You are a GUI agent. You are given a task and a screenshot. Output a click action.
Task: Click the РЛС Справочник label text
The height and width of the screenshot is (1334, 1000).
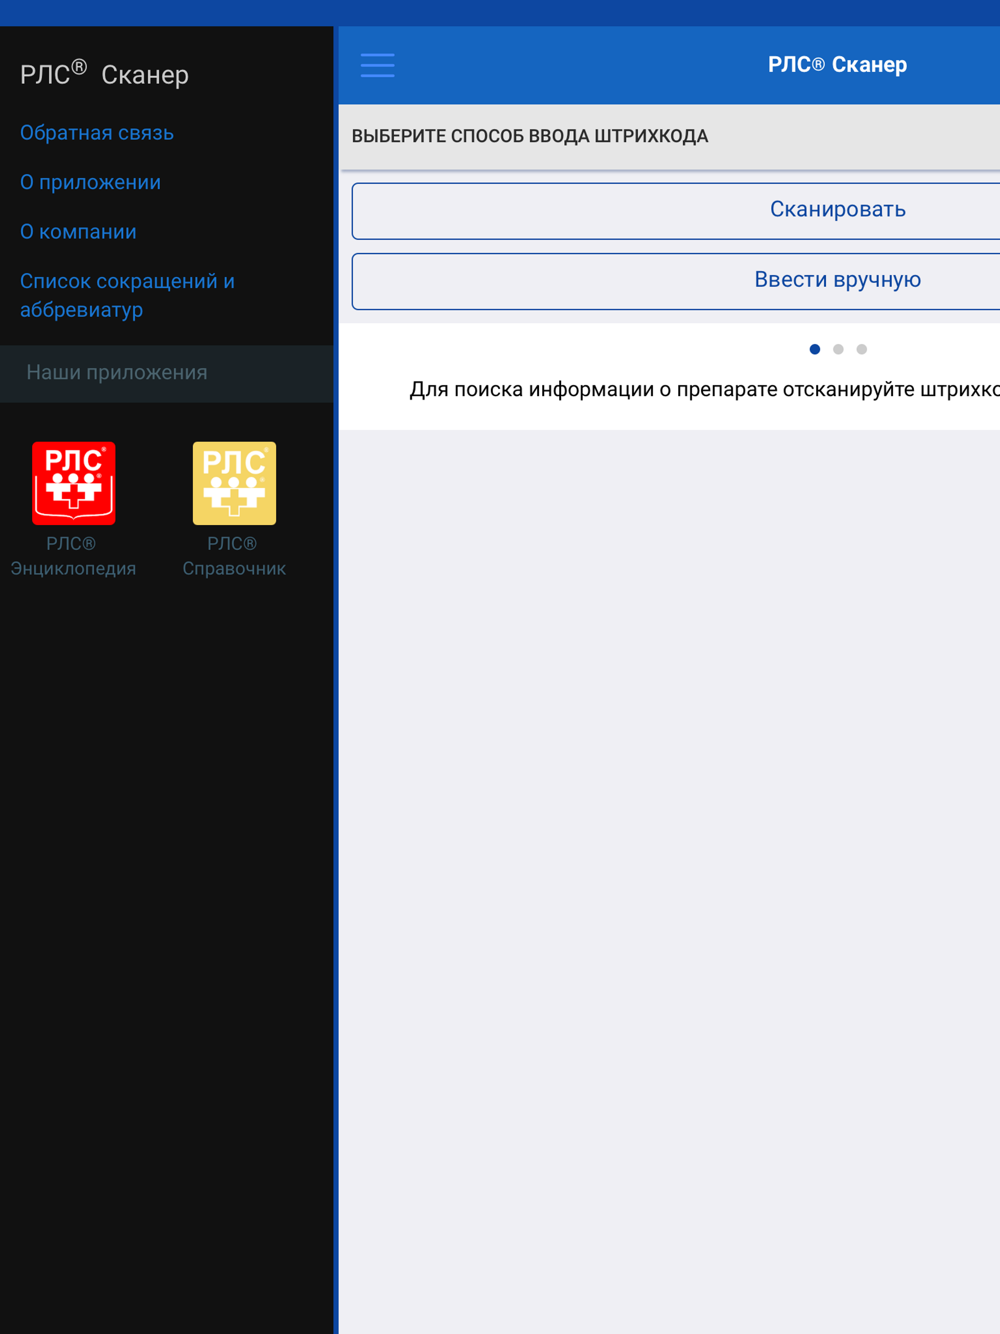[x=234, y=556]
